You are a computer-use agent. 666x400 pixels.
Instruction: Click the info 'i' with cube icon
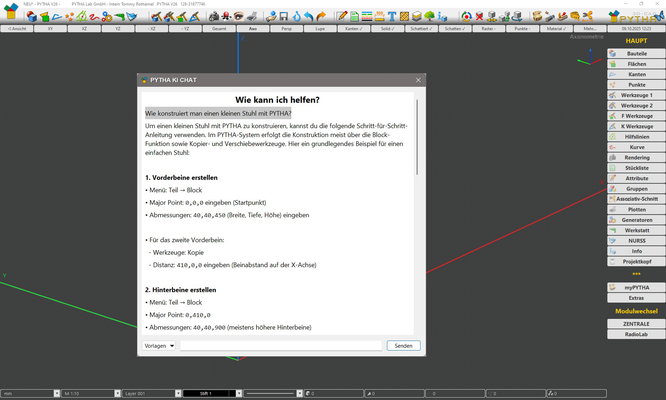(442, 17)
